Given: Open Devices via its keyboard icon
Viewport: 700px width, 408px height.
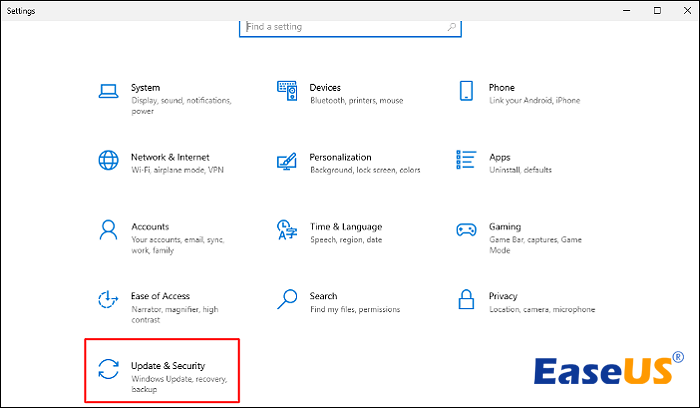Looking at the screenshot, I should [x=287, y=92].
